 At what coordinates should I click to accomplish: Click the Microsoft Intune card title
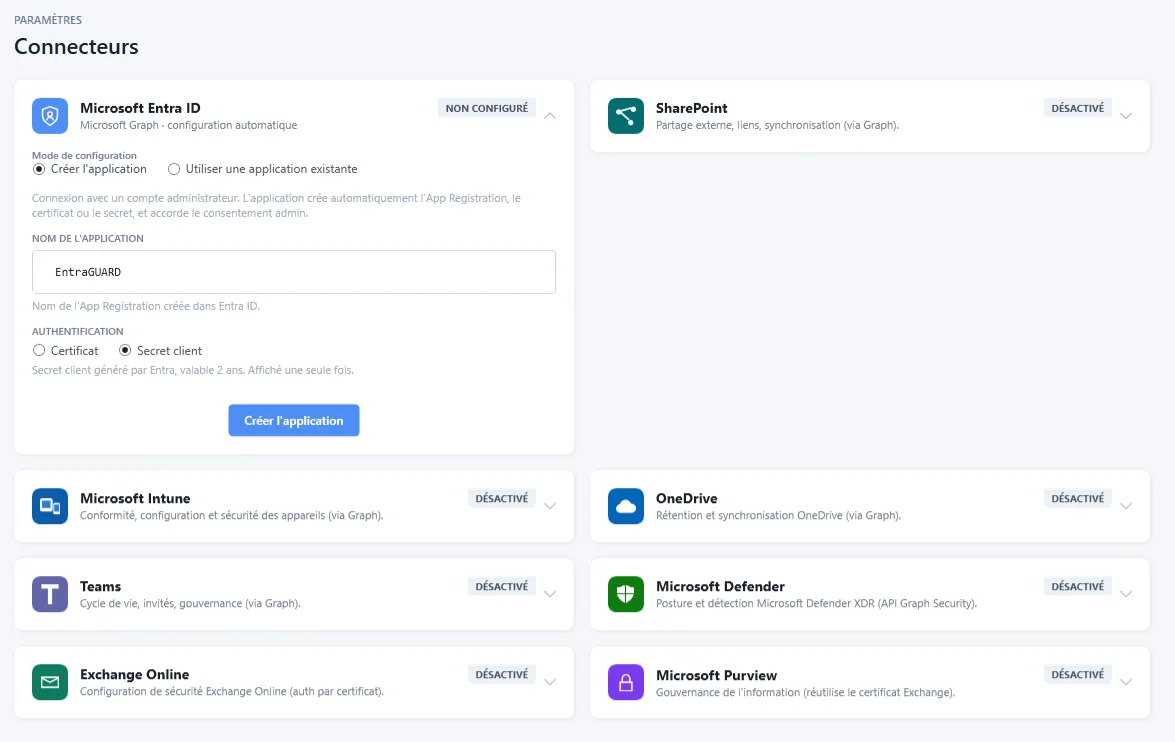pos(135,498)
